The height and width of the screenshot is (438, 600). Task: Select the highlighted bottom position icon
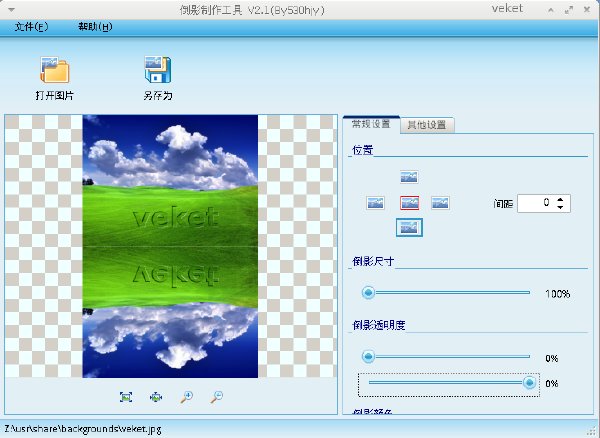tap(409, 228)
